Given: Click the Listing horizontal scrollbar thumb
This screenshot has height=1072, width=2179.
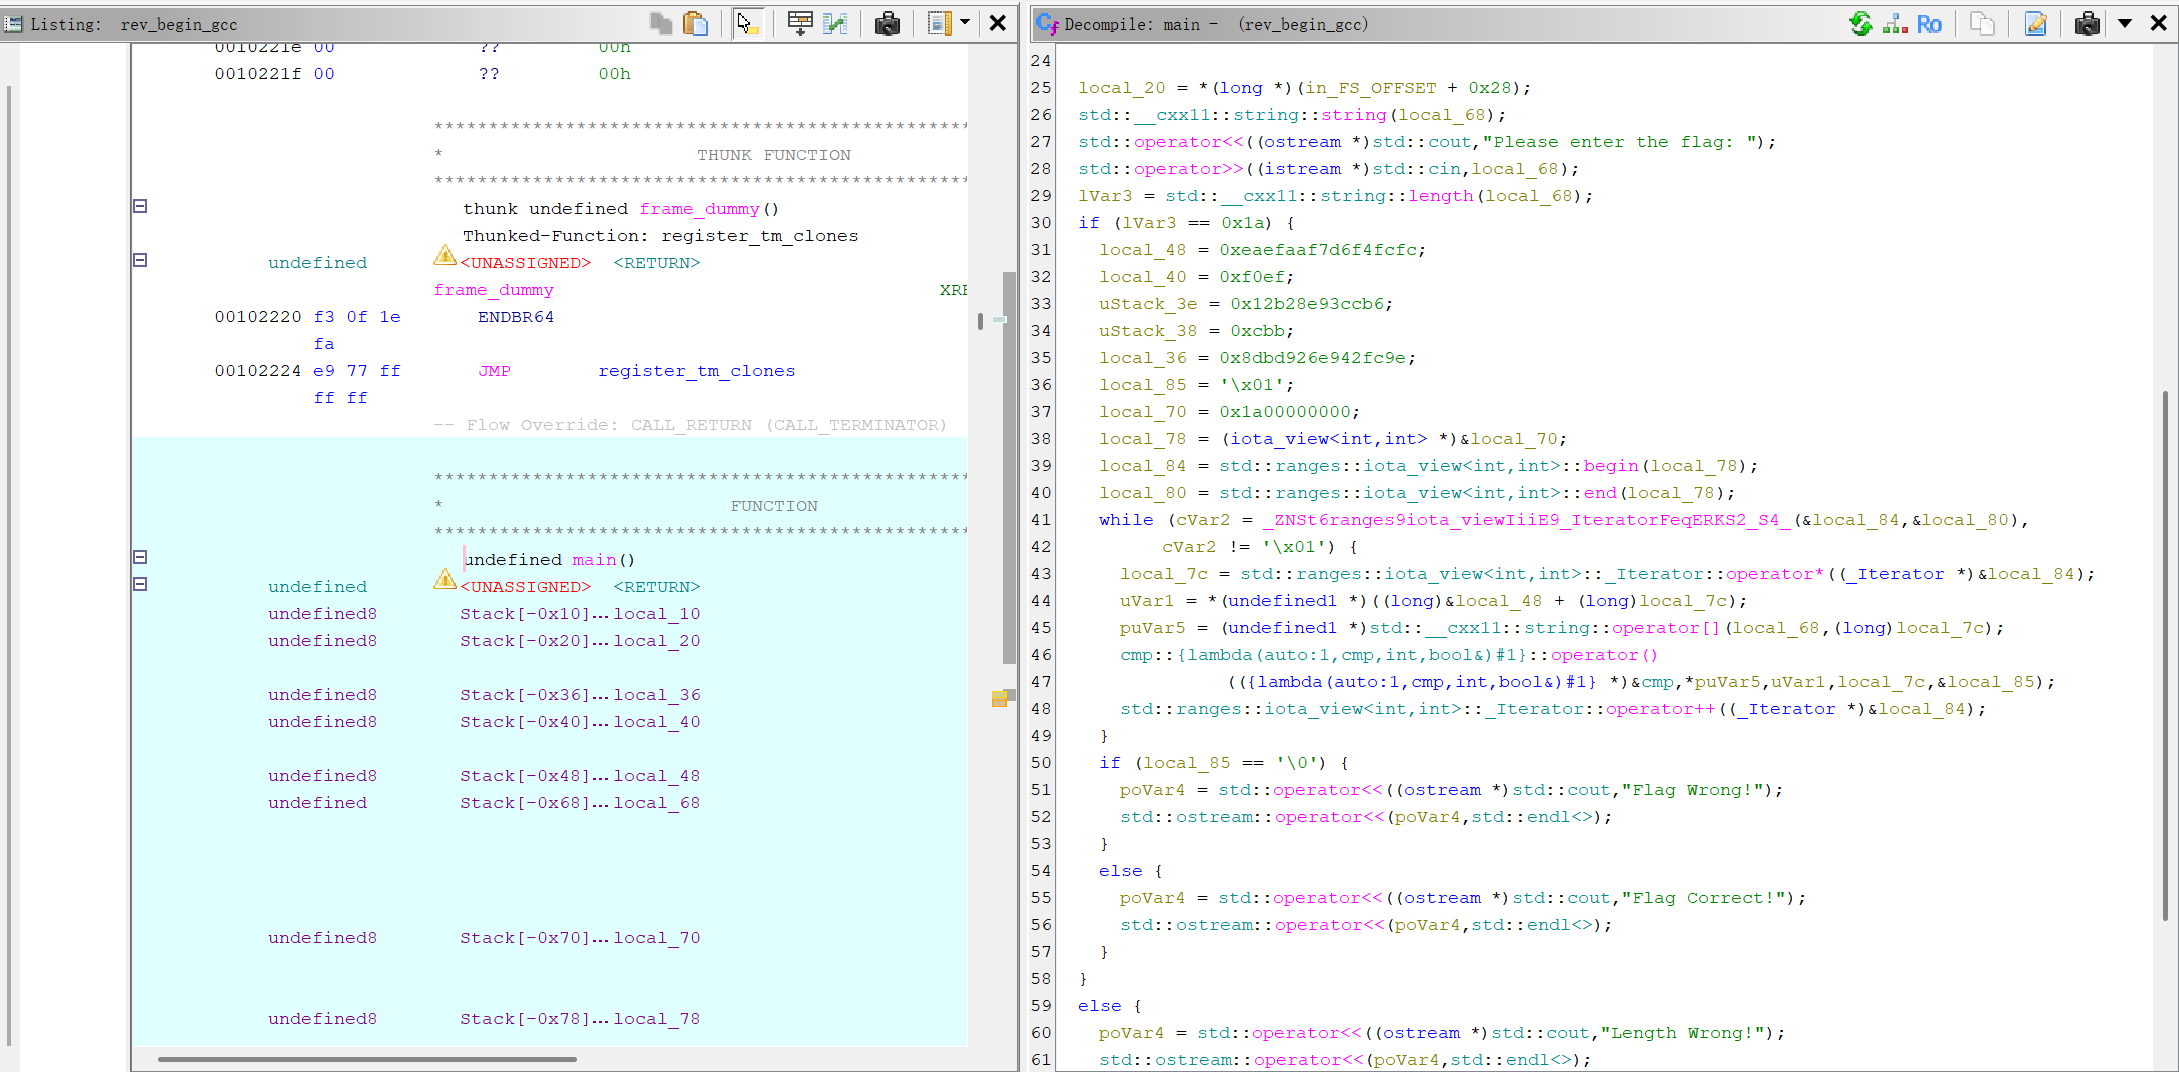Looking at the screenshot, I should point(367,1059).
